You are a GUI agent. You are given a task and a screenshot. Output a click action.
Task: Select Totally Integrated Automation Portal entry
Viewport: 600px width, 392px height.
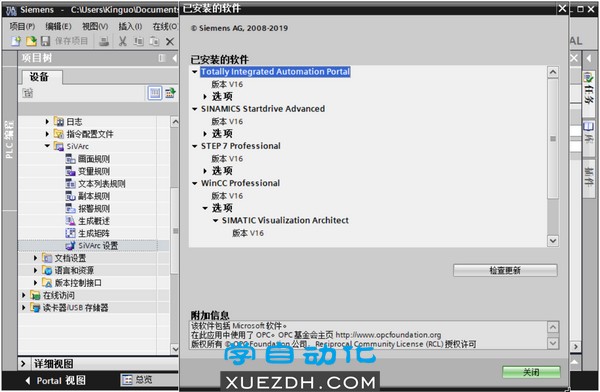(x=275, y=72)
